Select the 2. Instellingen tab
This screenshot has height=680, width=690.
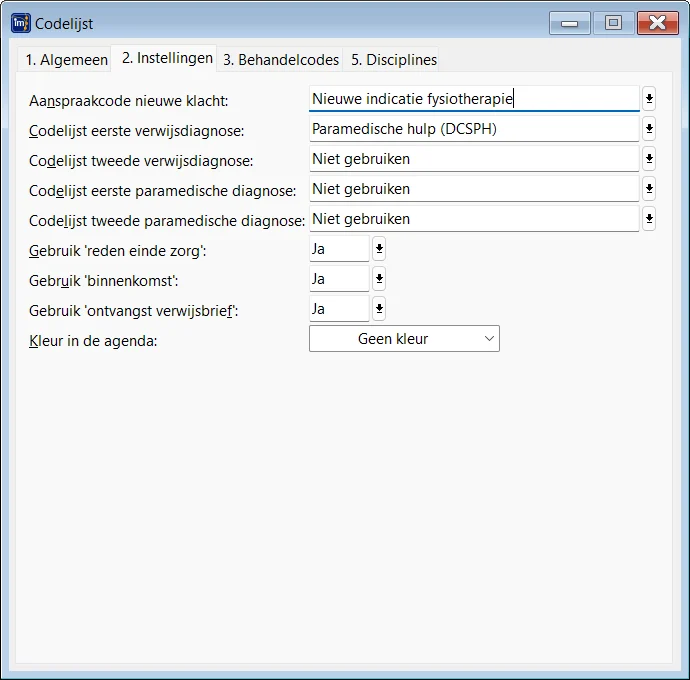(167, 58)
